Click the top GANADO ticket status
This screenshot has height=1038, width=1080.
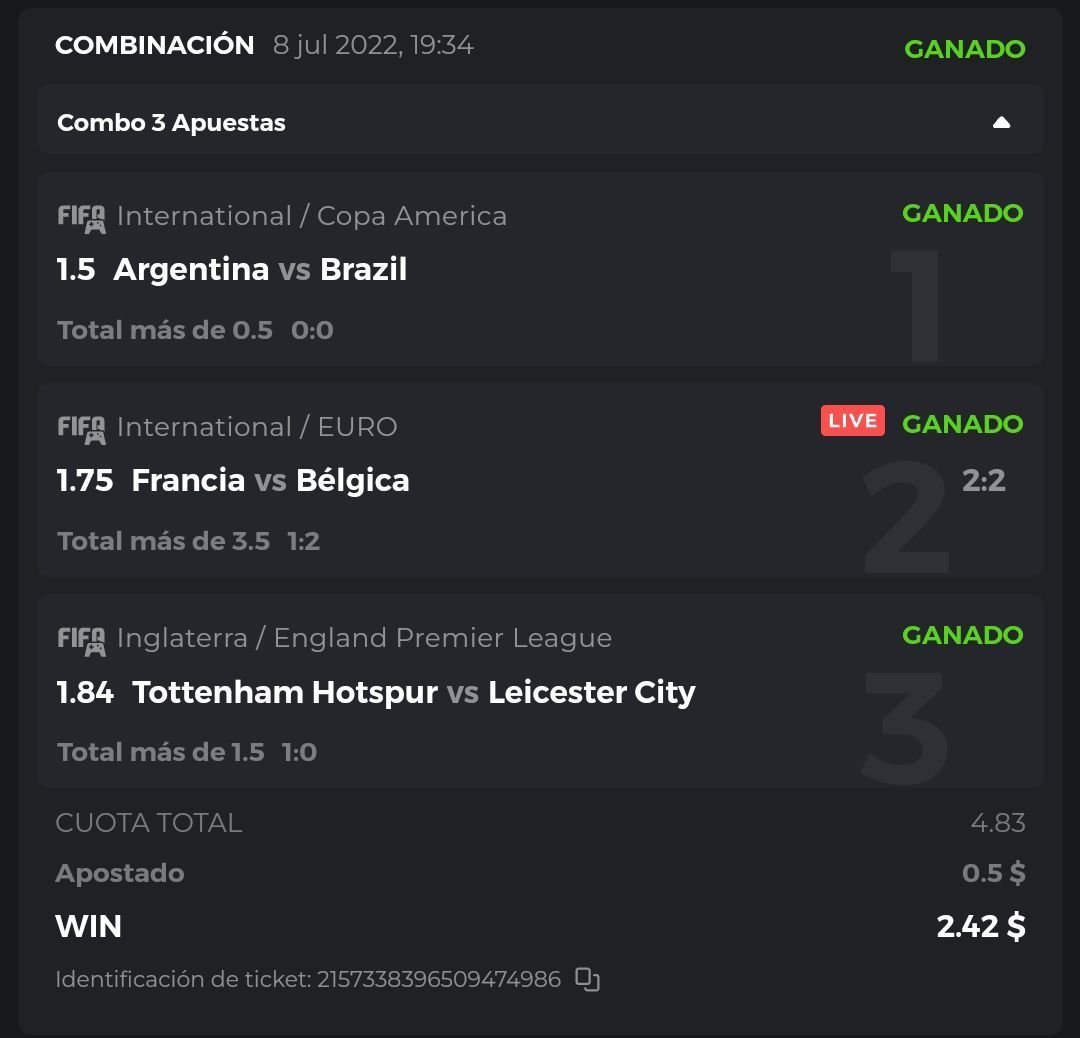pos(964,49)
